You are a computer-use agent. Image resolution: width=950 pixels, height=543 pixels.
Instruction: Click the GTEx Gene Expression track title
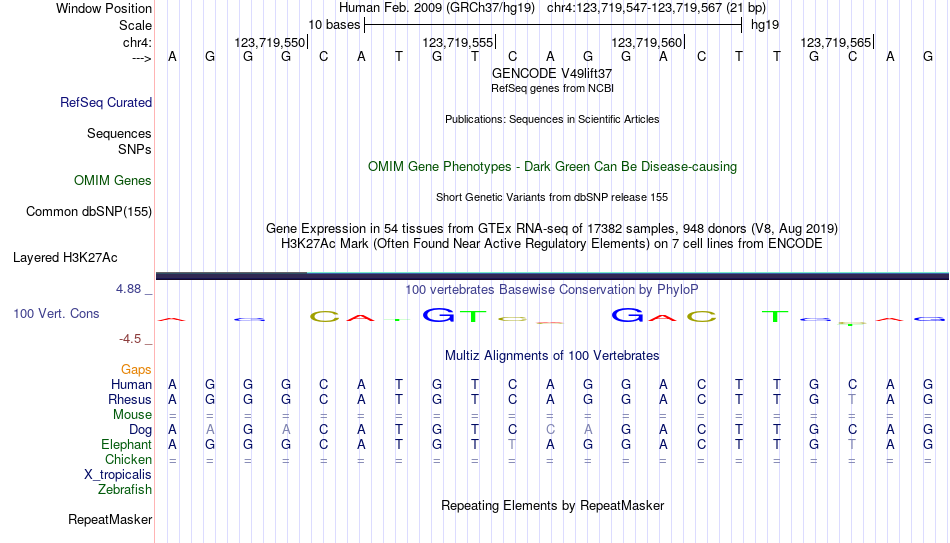pyautogui.click(x=552, y=228)
